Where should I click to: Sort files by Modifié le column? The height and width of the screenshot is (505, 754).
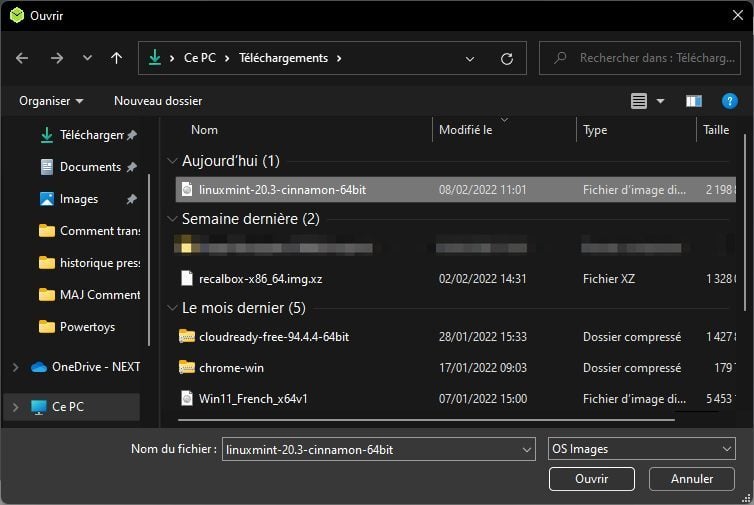465,130
